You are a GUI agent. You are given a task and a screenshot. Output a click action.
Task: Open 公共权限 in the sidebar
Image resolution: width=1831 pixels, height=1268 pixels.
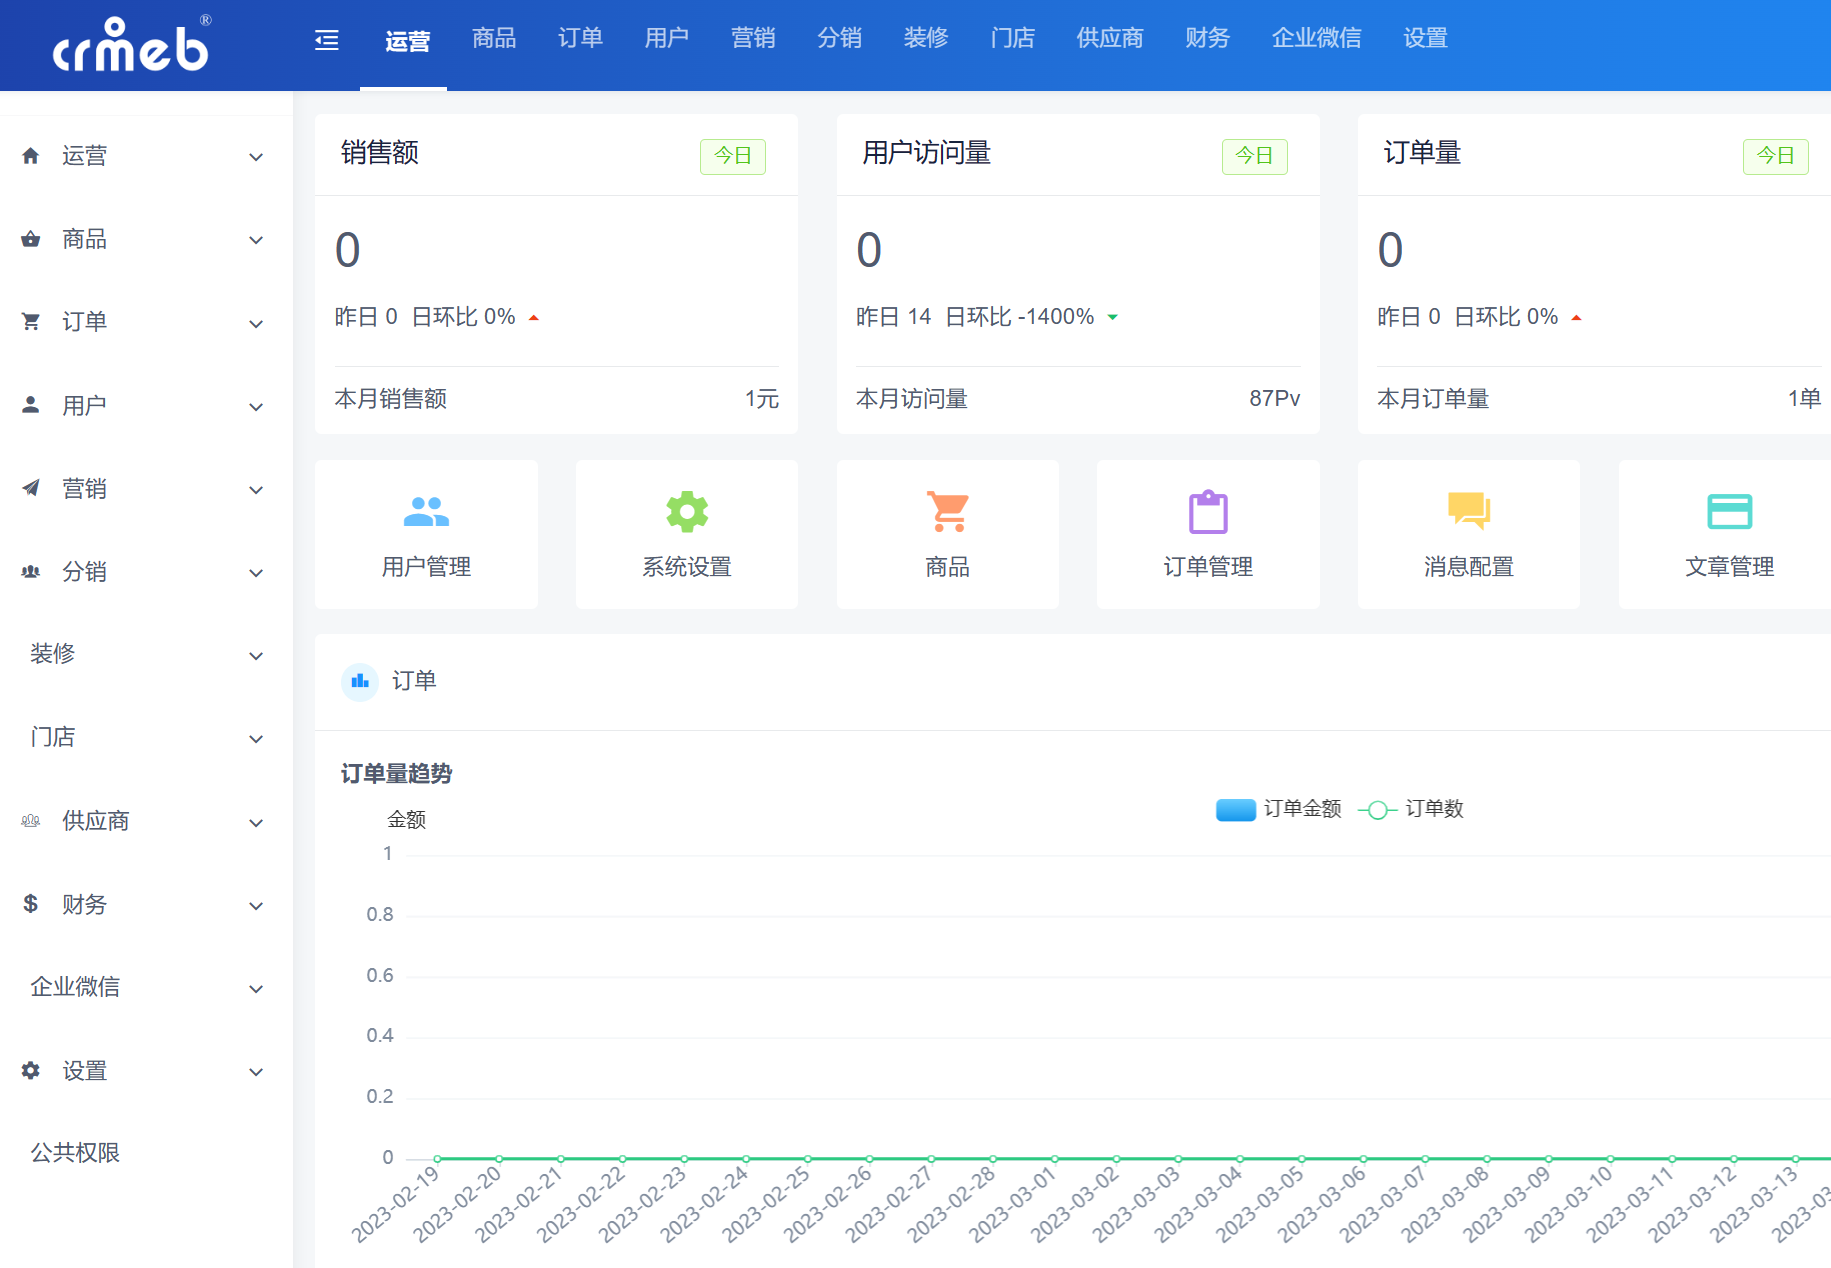click(x=75, y=1153)
